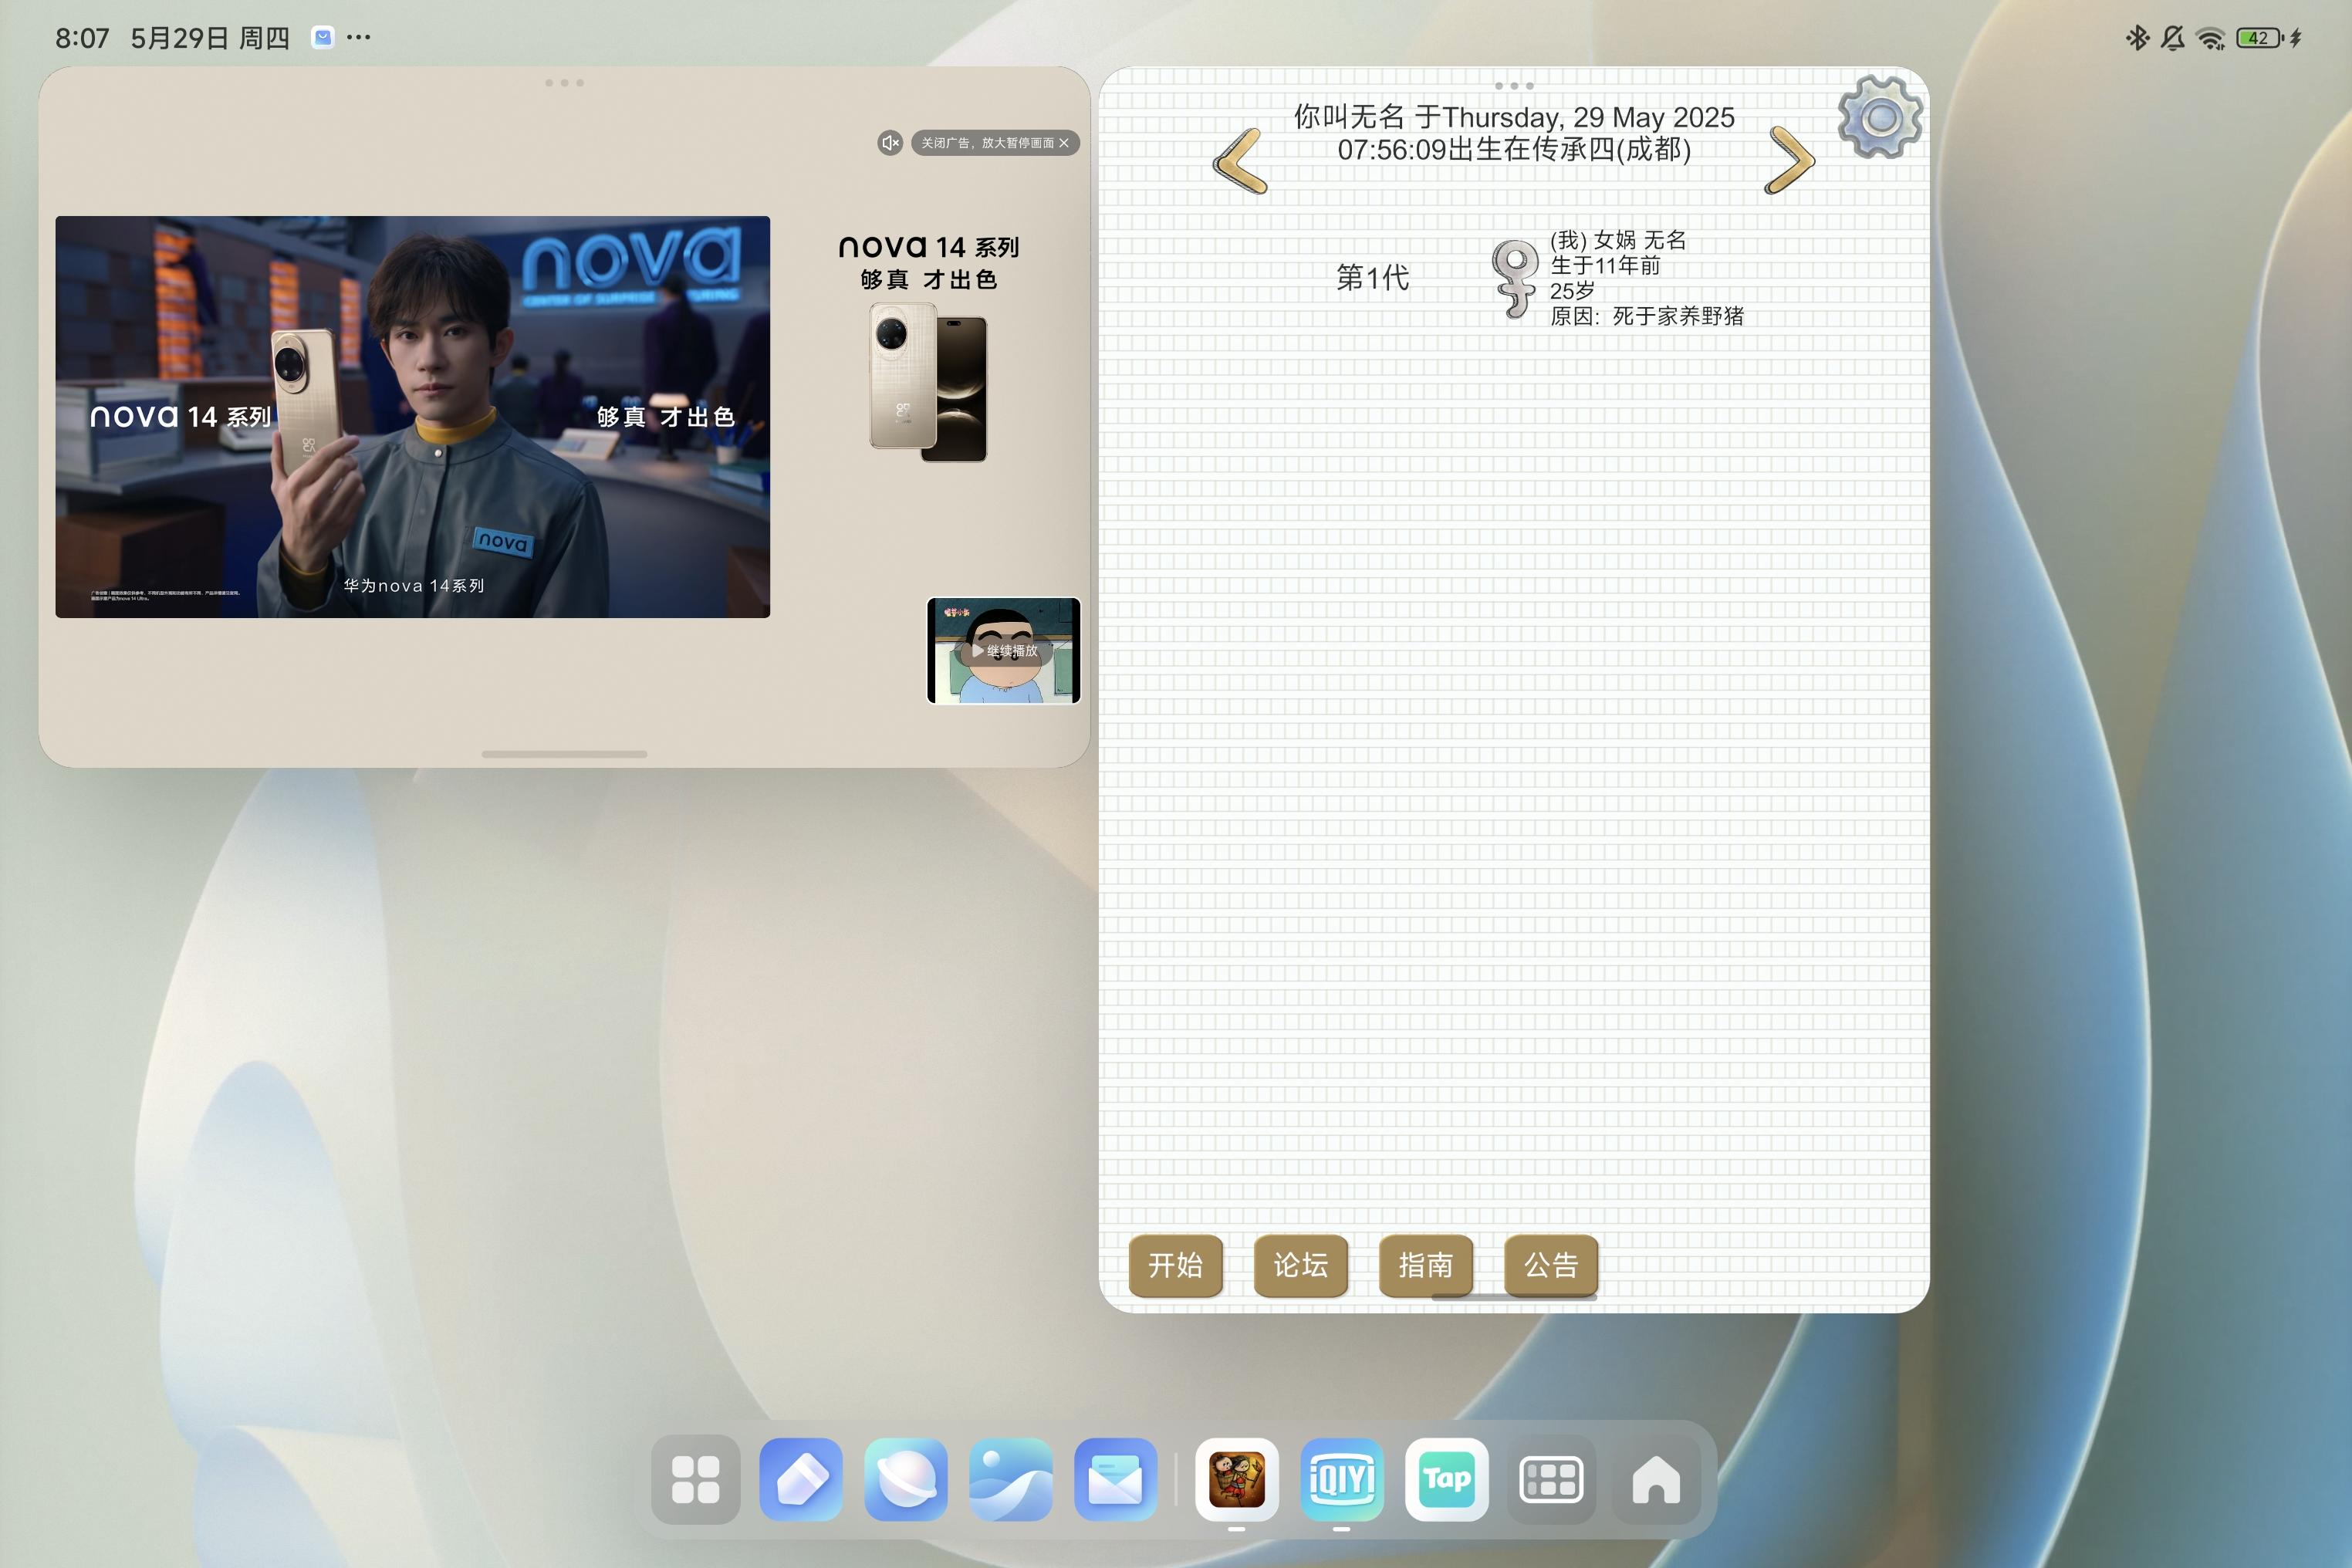2352x1568 pixels.
Task: Launch the blue notes pen app in dock
Action: [x=801, y=1480]
